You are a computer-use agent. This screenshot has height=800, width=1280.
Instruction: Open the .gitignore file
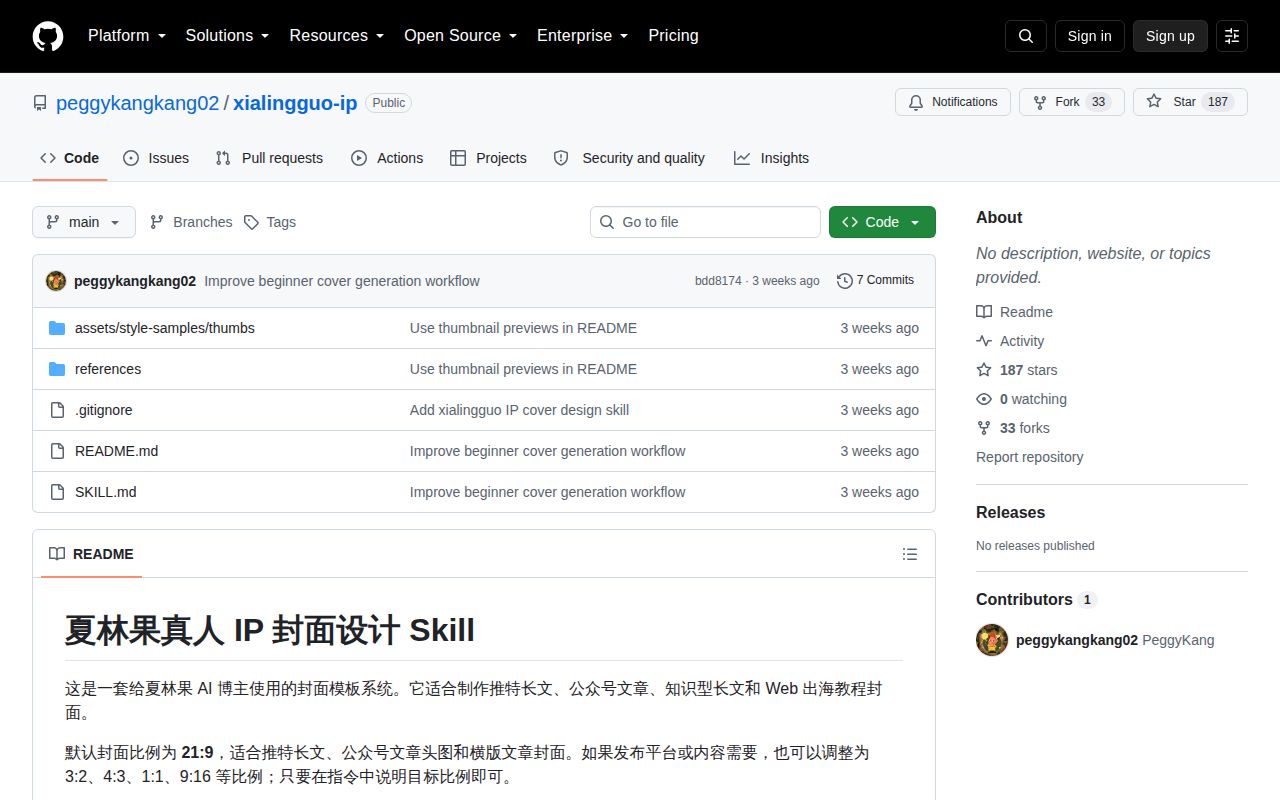pyautogui.click(x=104, y=410)
